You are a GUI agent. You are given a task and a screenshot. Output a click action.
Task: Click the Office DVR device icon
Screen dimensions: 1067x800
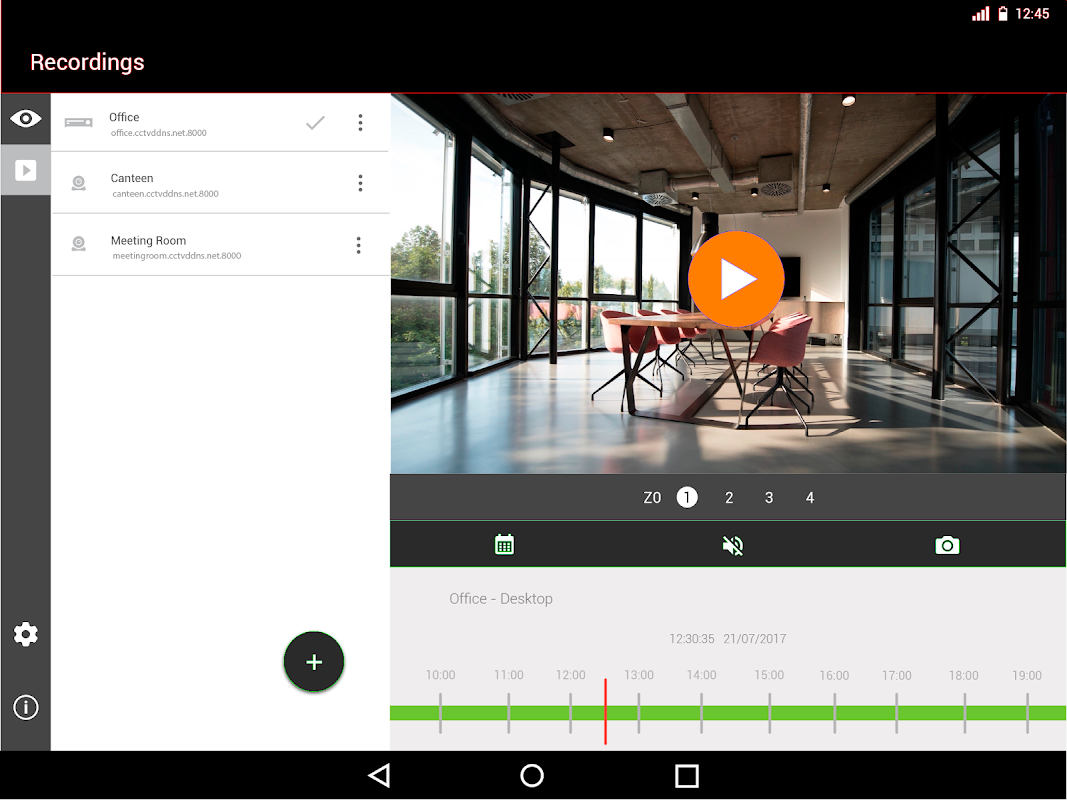point(78,122)
